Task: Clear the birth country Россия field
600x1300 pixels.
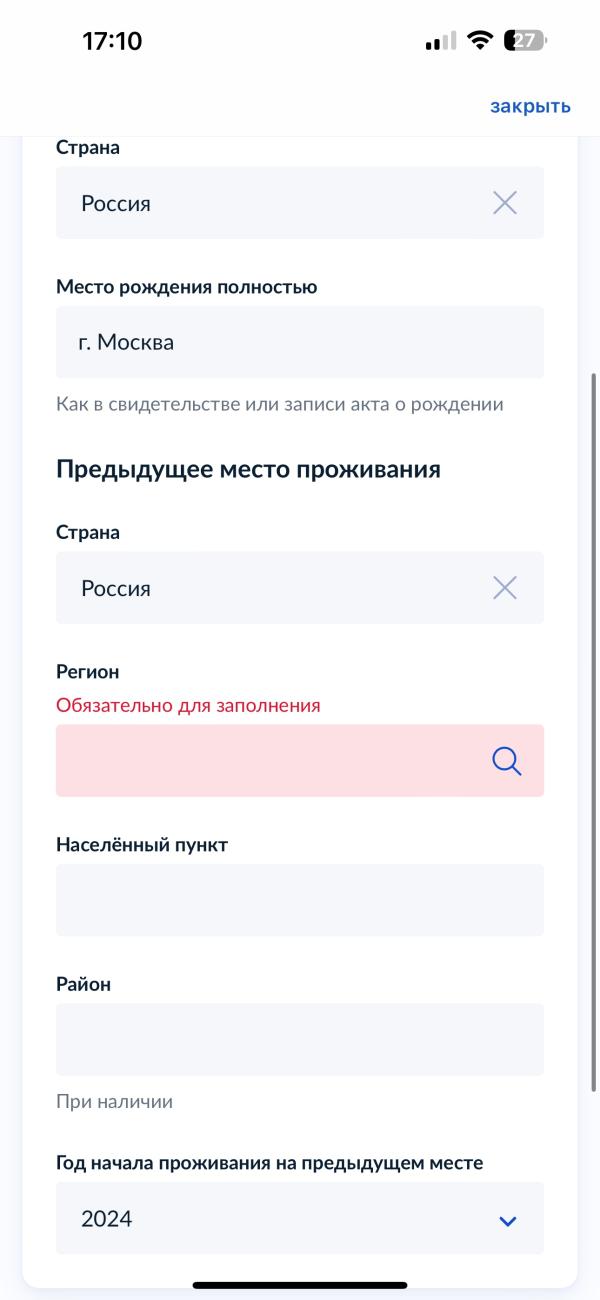Action: click(x=505, y=203)
